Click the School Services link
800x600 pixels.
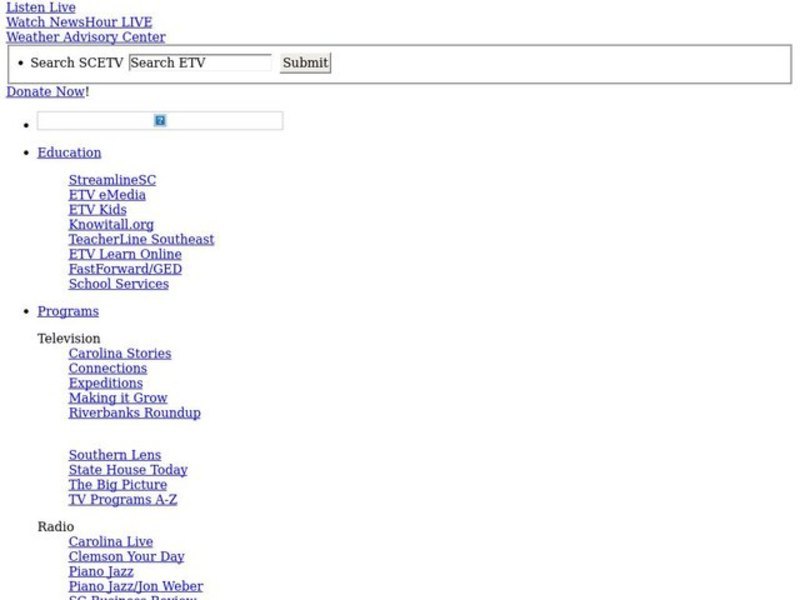[117, 283]
